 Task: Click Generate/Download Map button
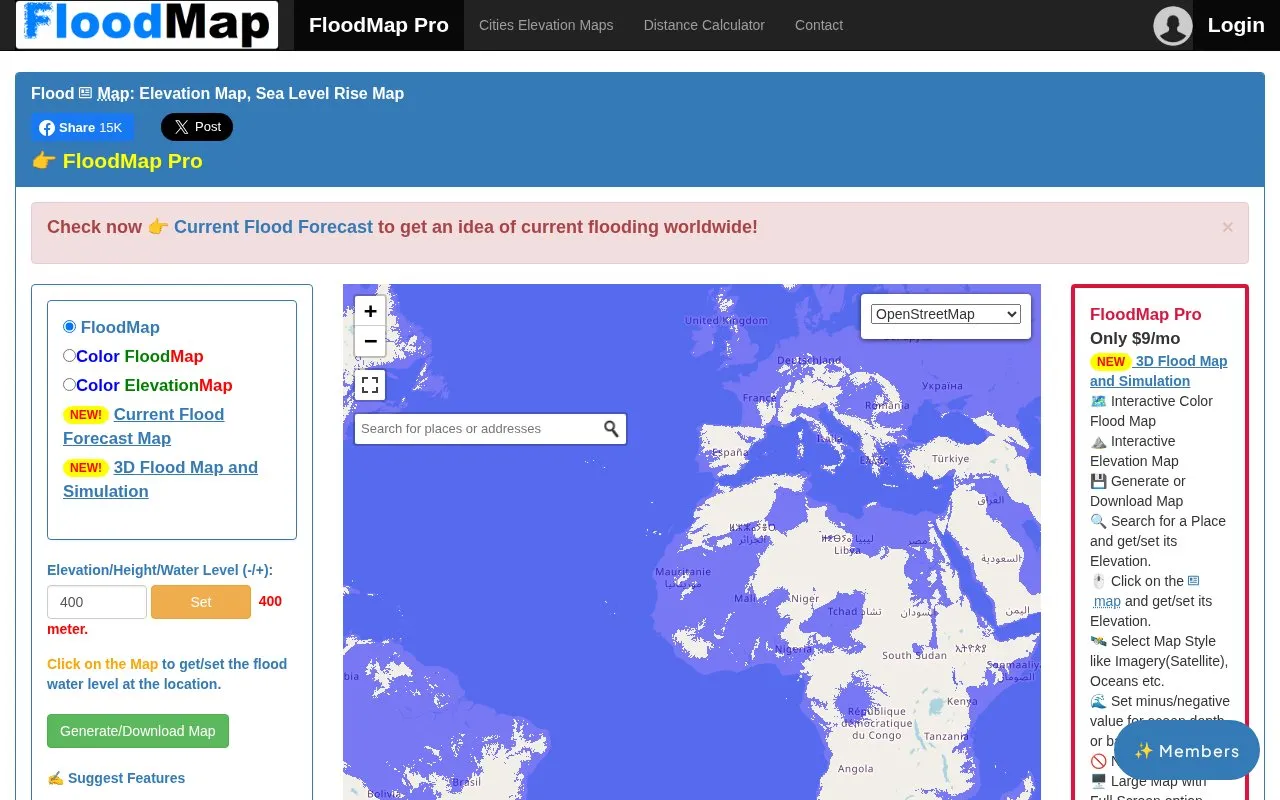coord(138,731)
